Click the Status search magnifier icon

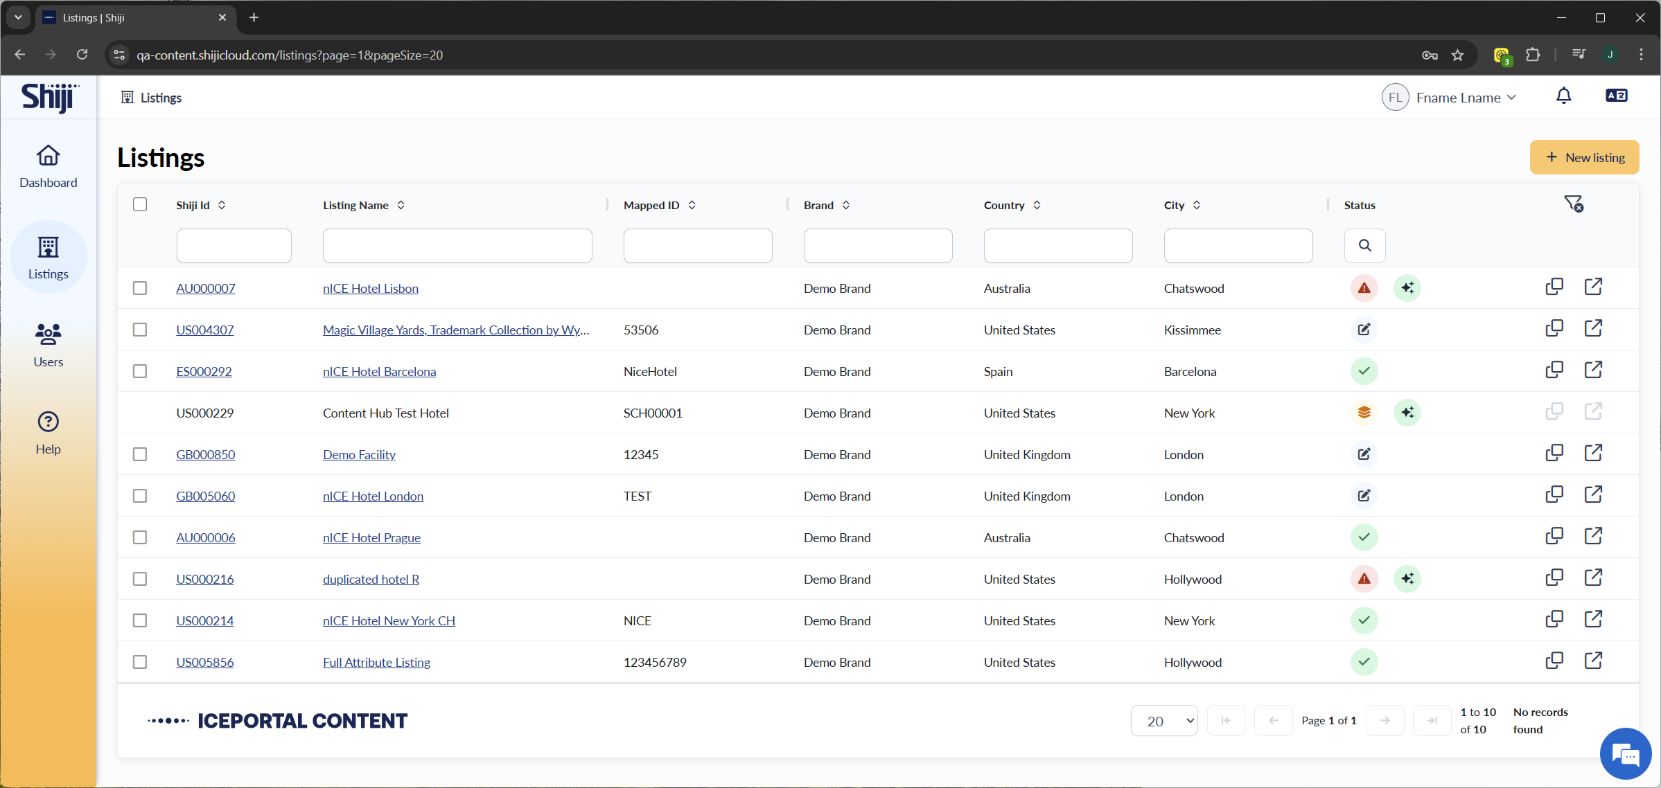(x=1364, y=245)
